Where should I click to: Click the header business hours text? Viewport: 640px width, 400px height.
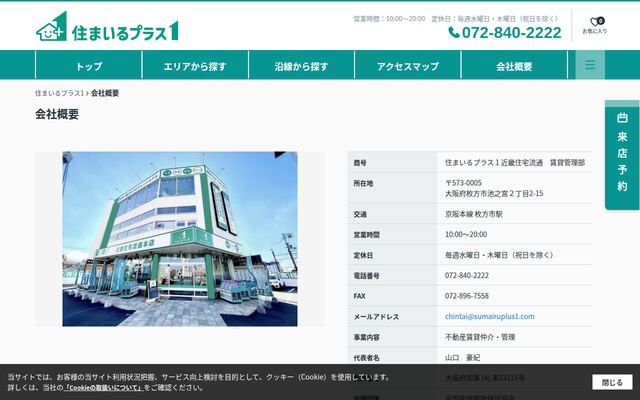pyautogui.click(x=389, y=19)
